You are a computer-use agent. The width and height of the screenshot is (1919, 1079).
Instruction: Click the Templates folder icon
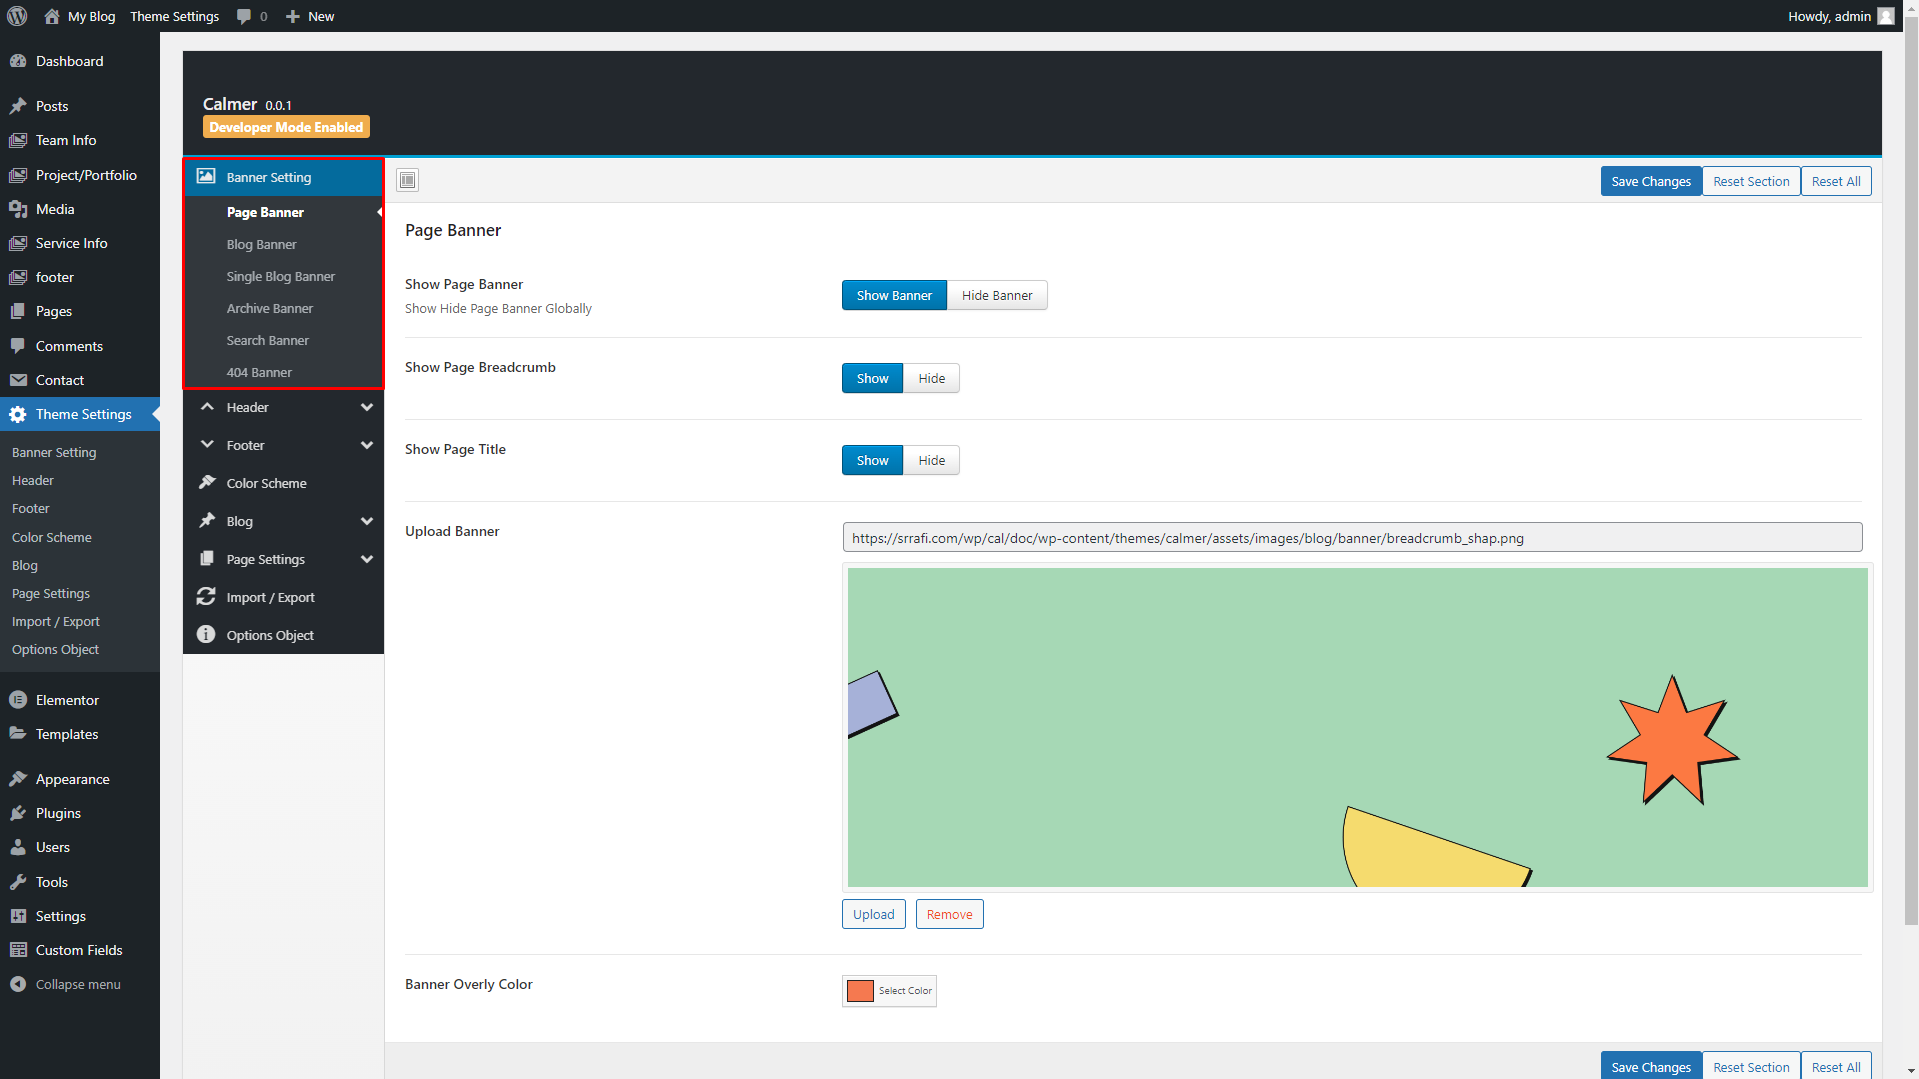click(18, 734)
